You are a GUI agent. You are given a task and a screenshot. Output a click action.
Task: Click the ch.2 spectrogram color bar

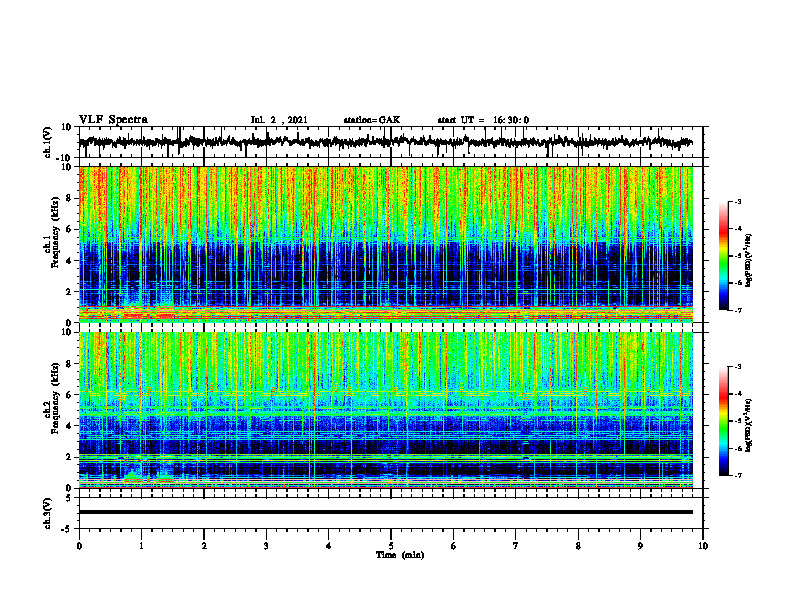(x=724, y=421)
